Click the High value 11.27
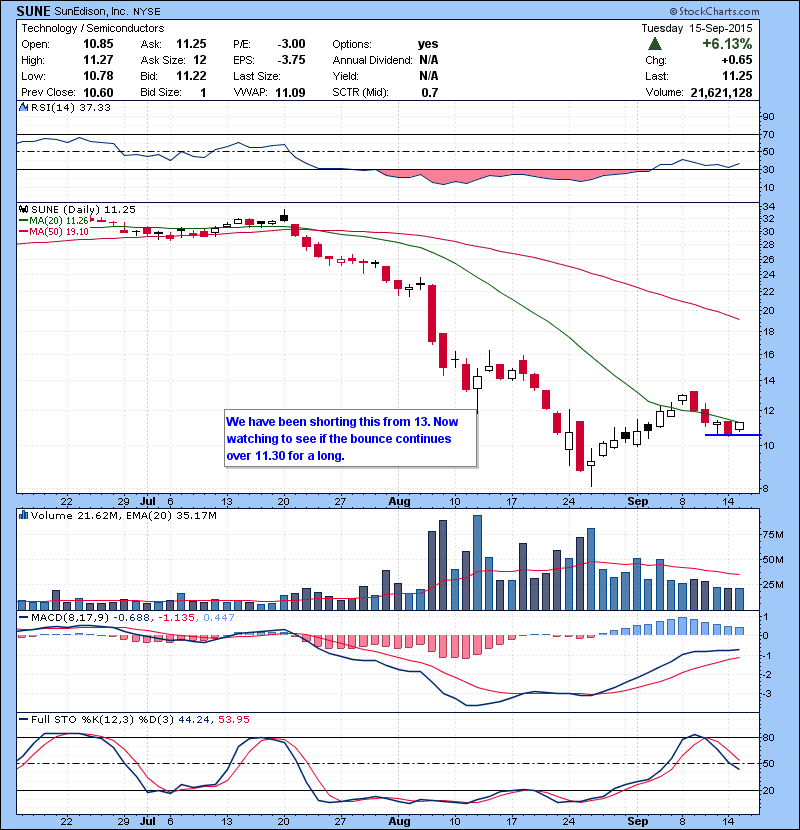This screenshot has width=800, height=830. [98, 60]
